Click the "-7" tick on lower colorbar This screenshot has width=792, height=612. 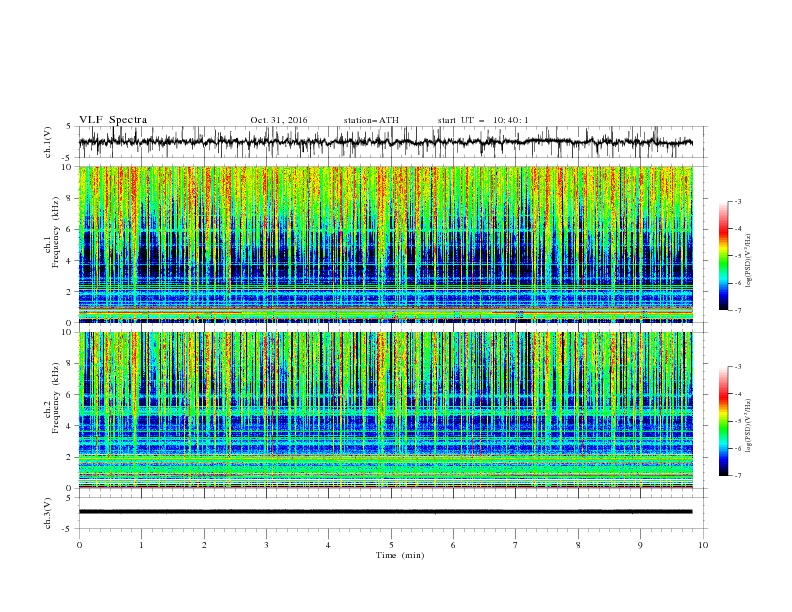pyautogui.click(x=737, y=476)
